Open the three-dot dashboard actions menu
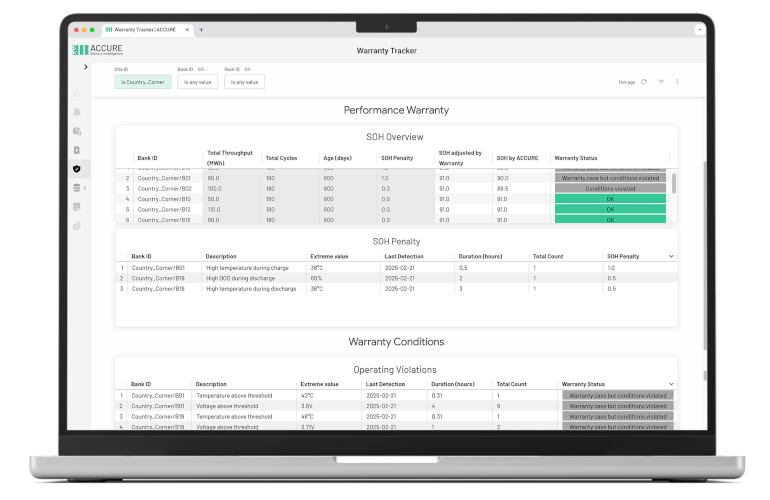 click(677, 82)
